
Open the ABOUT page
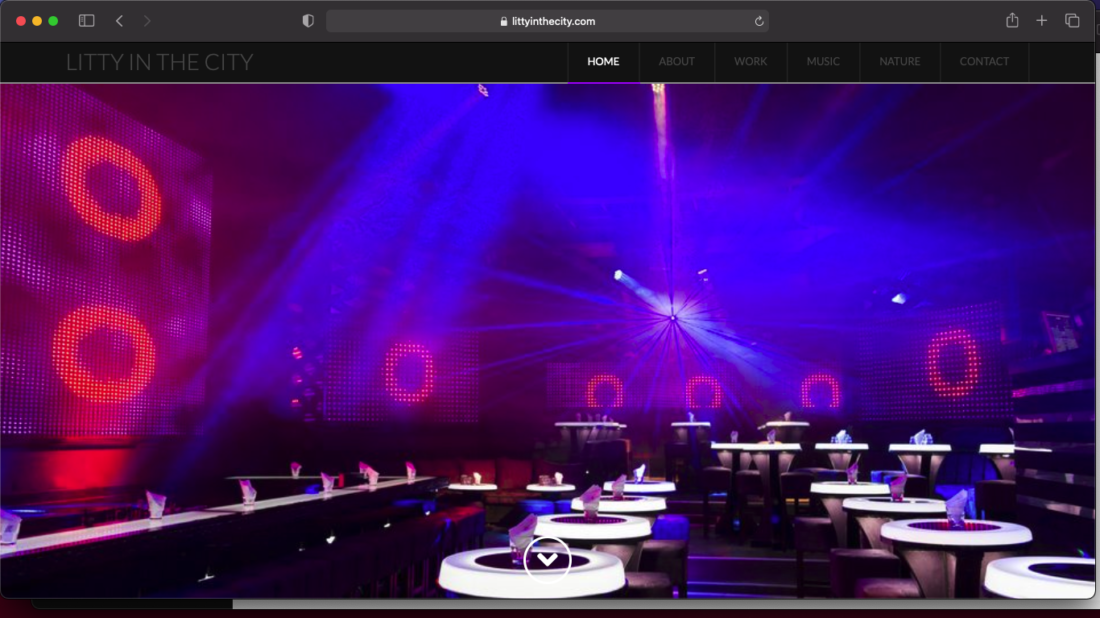tap(676, 62)
